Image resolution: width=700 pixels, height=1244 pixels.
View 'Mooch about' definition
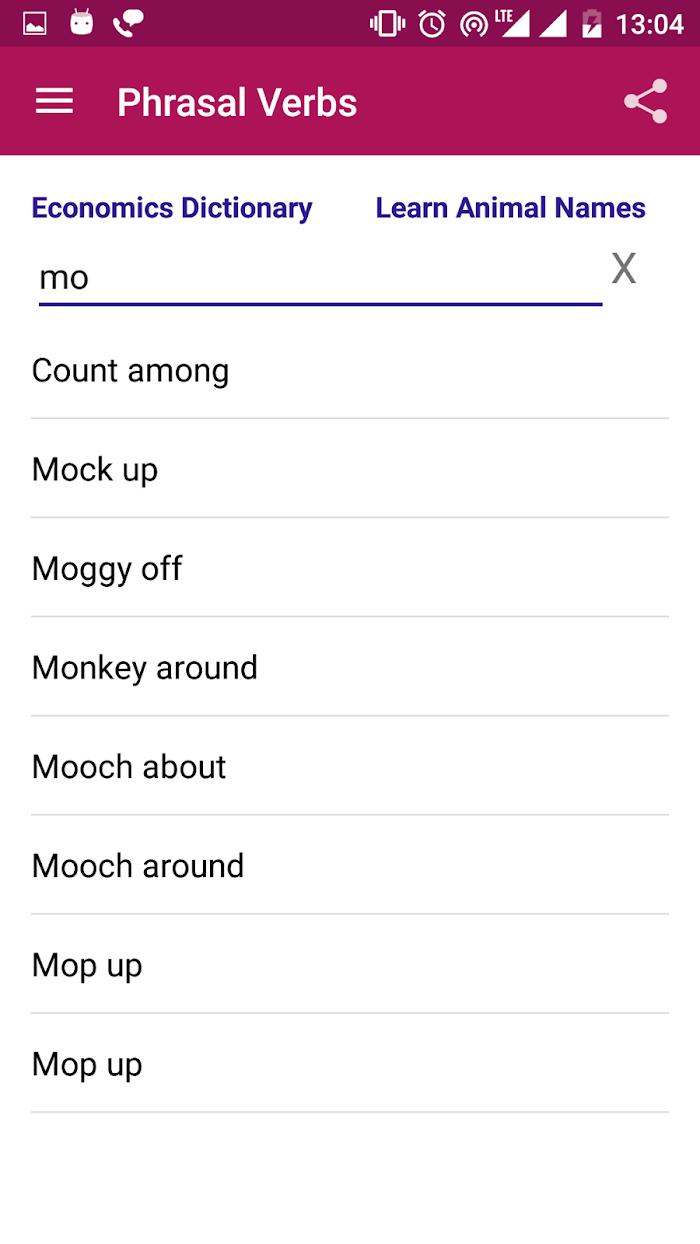(x=350, y=766)
